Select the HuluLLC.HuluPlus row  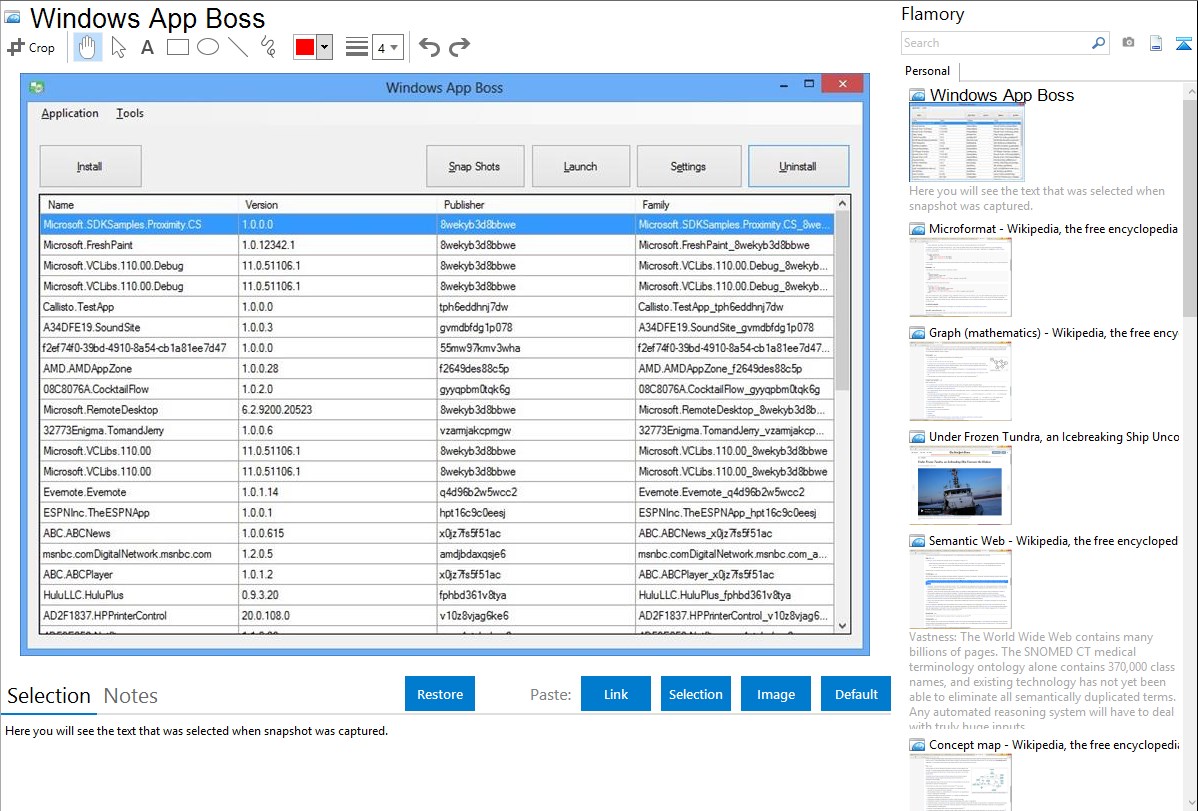(x=437, y=595)
